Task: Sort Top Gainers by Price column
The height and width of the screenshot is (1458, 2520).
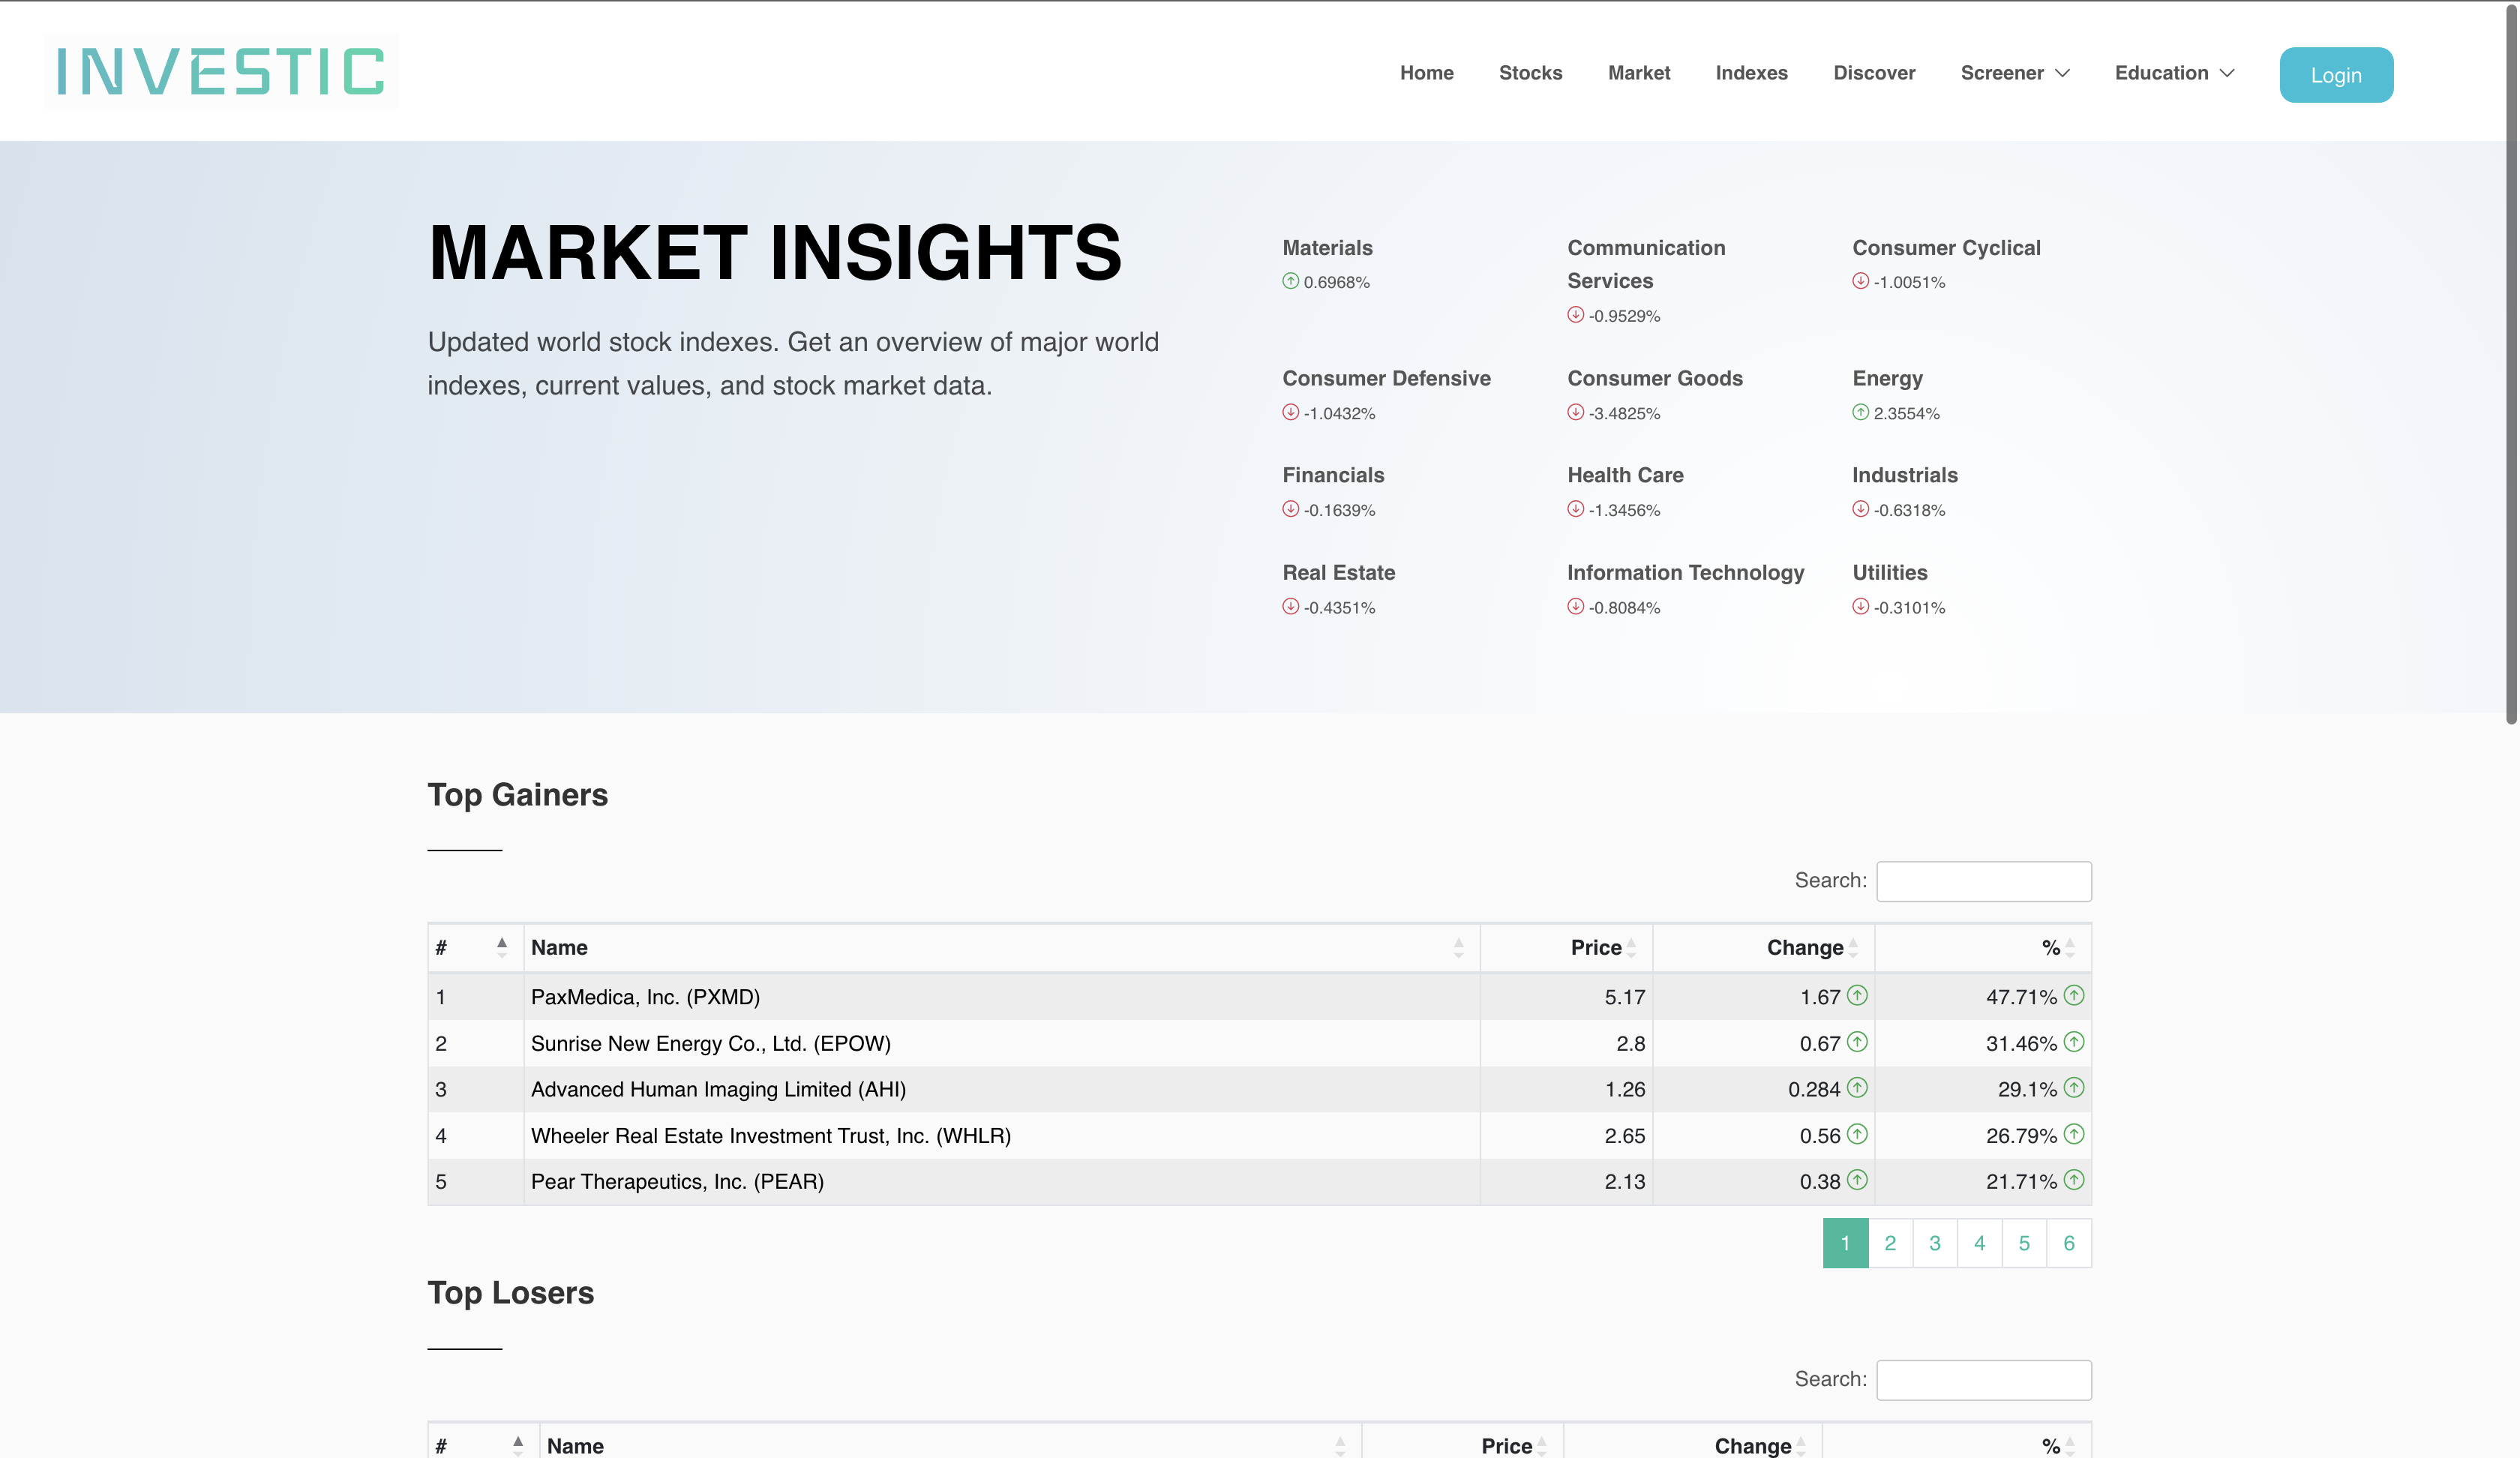Action: coord(1566,948)
